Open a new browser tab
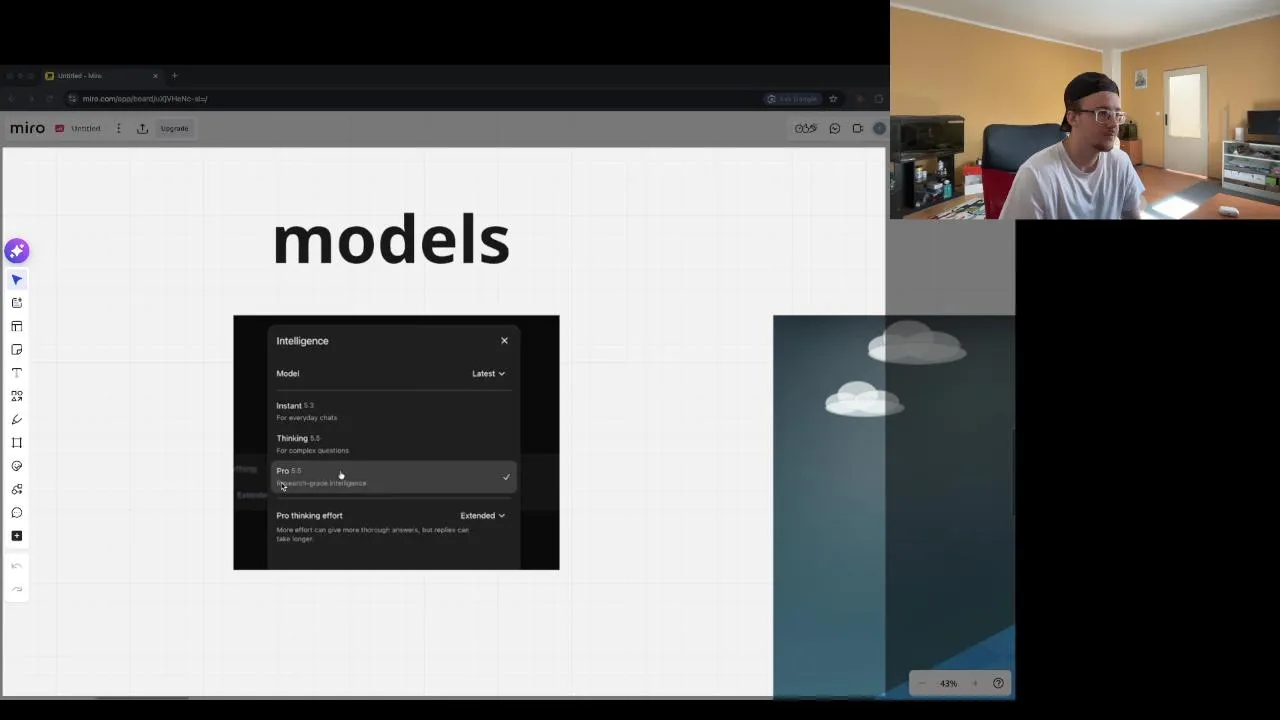This screenshot has height=720, width=1280. (x=174, y=76)
